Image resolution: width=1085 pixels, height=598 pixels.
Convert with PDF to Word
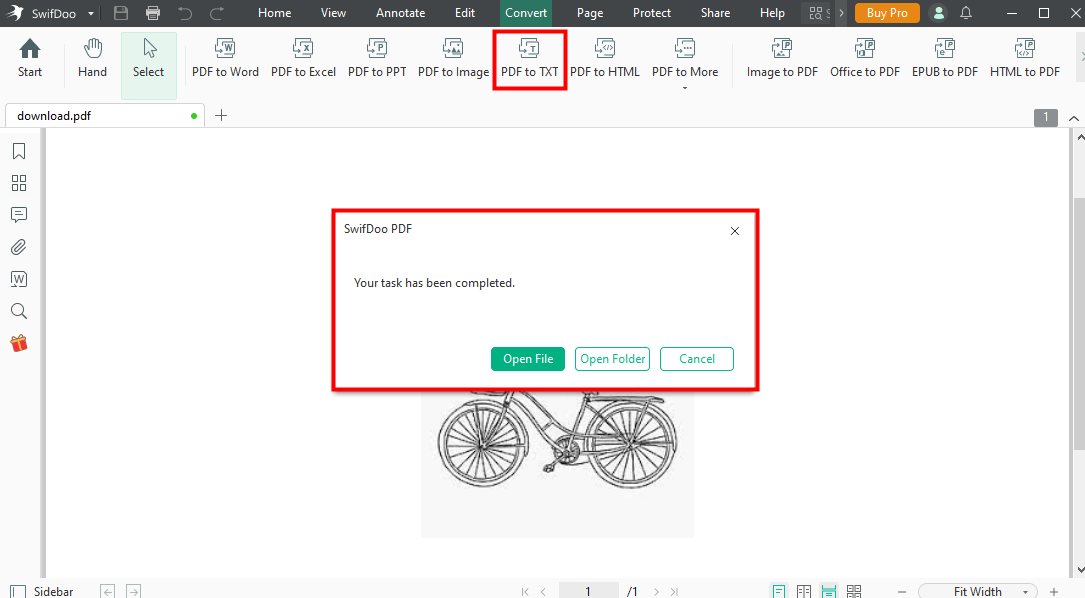pos(225,59)
